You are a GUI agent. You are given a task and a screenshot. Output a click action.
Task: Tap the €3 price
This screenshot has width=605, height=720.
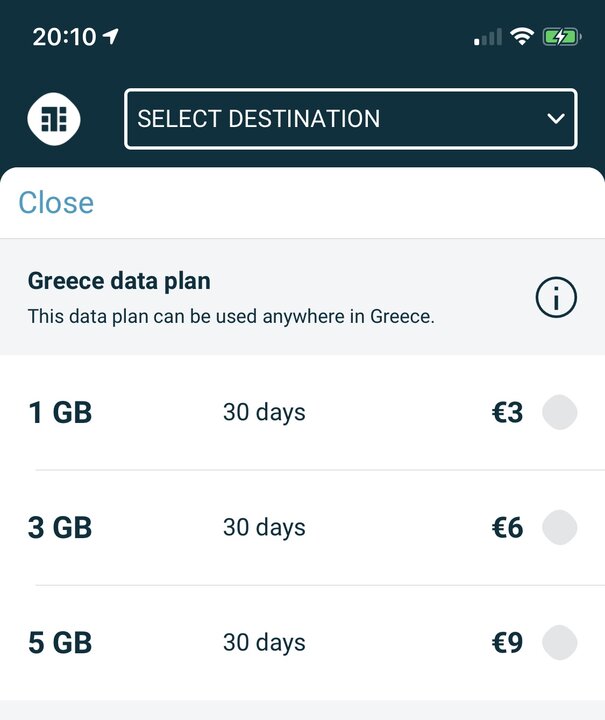pos(507,412)
